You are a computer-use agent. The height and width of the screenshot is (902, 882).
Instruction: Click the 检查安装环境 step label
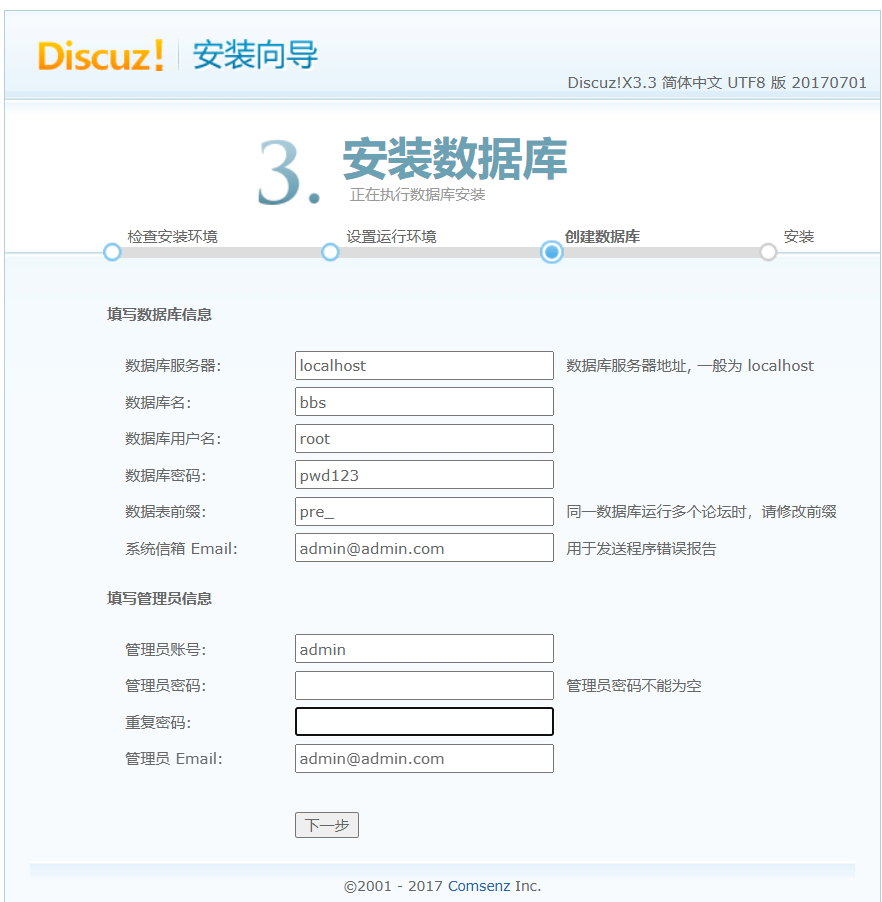coord(173,236)
